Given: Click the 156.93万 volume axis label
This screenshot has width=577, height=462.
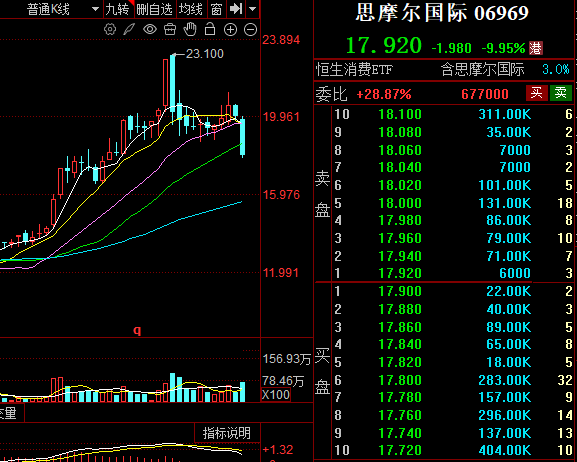Looking at the screenshot, I should coord(287,359).
